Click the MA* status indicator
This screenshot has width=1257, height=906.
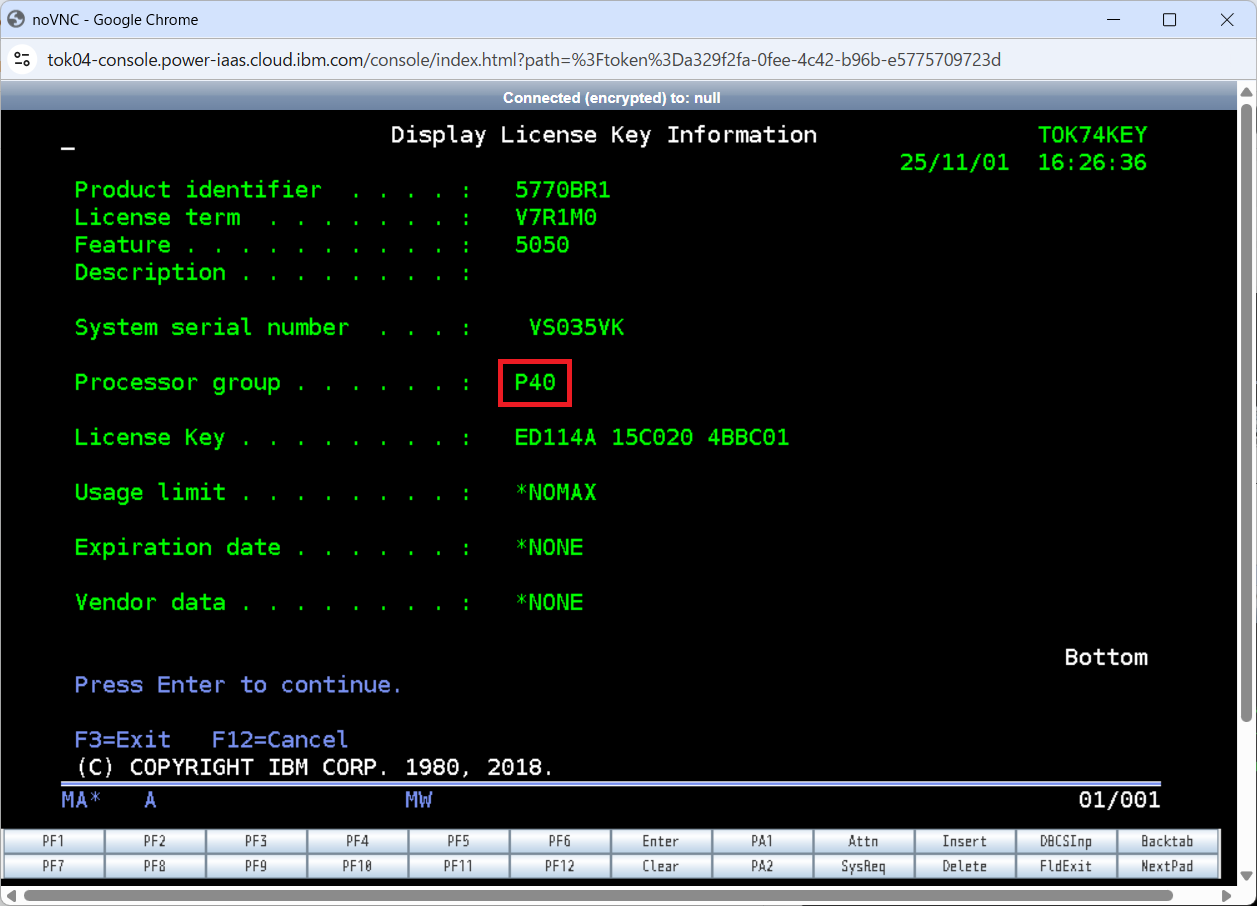tap(81, 800)
